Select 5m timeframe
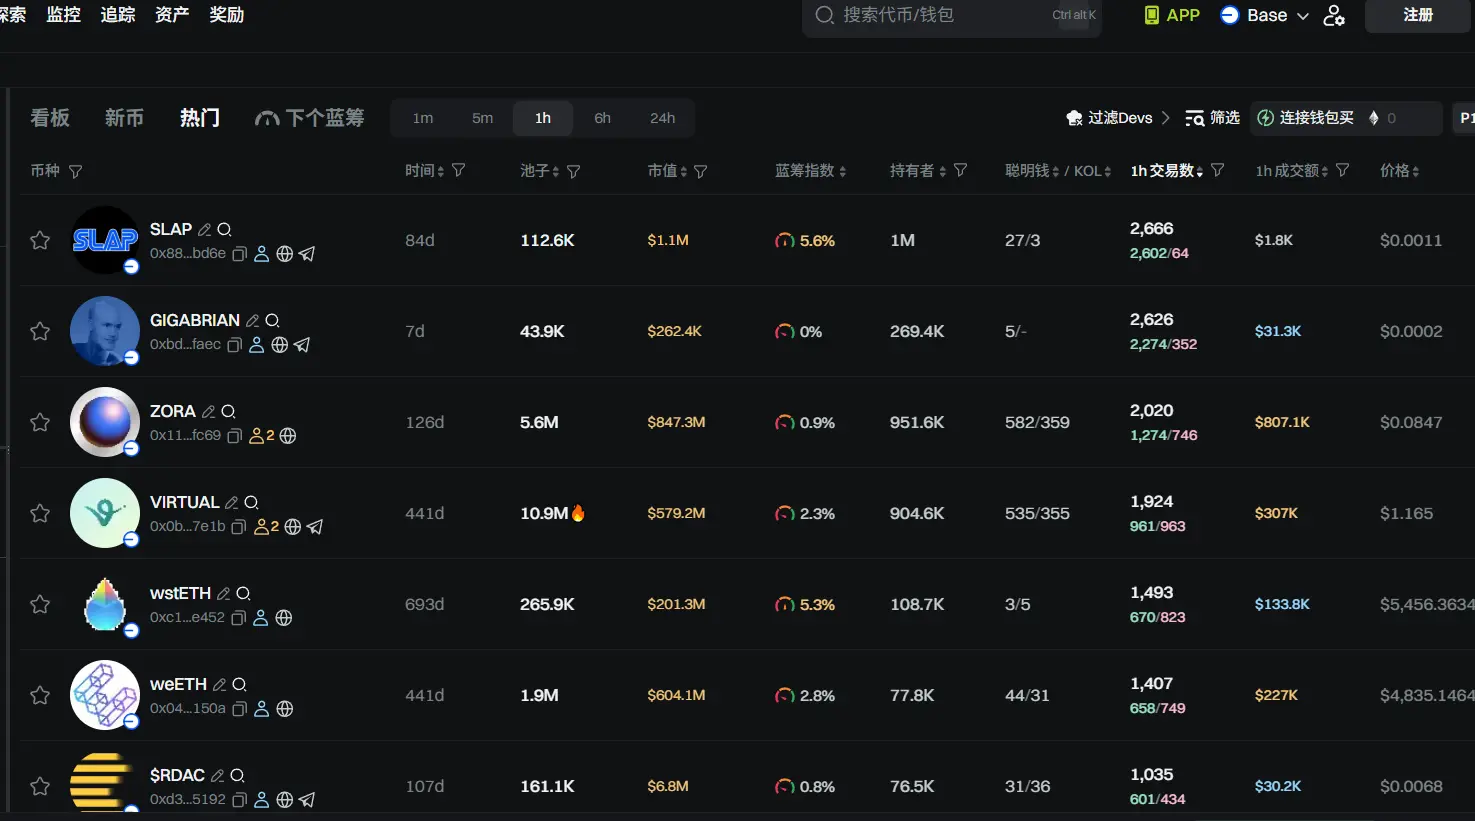The height and width of the screenshot is (821, 1475). coord(483,118)
